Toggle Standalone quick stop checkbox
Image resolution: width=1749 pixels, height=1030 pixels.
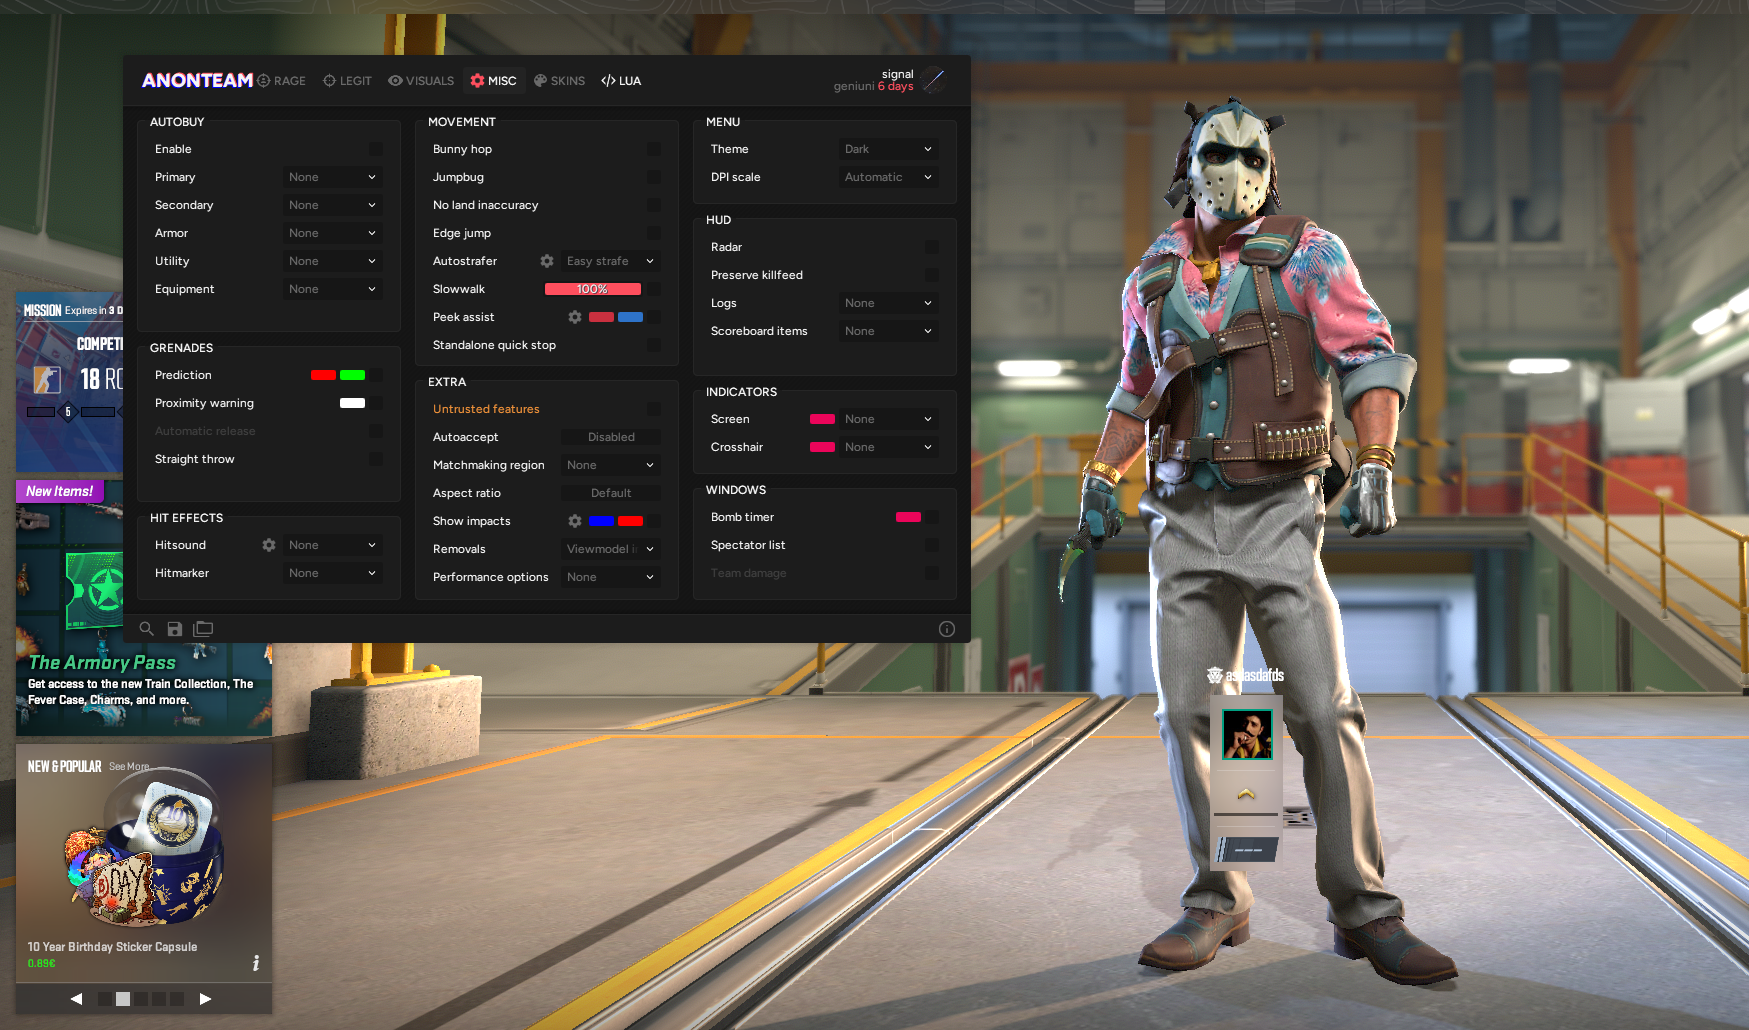654,345
